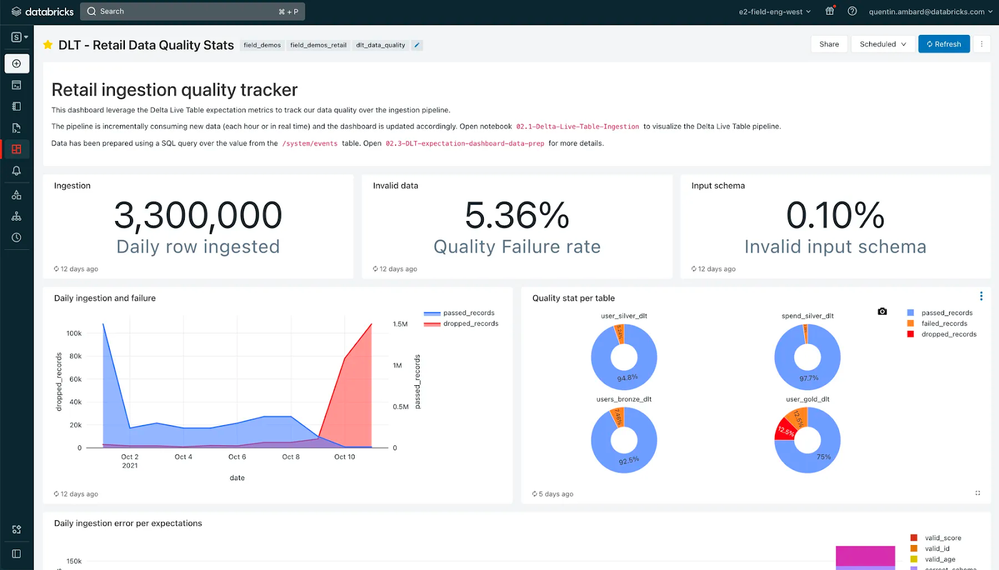
Task: Open the help question mark icon
Action: (x=852, y=12)
